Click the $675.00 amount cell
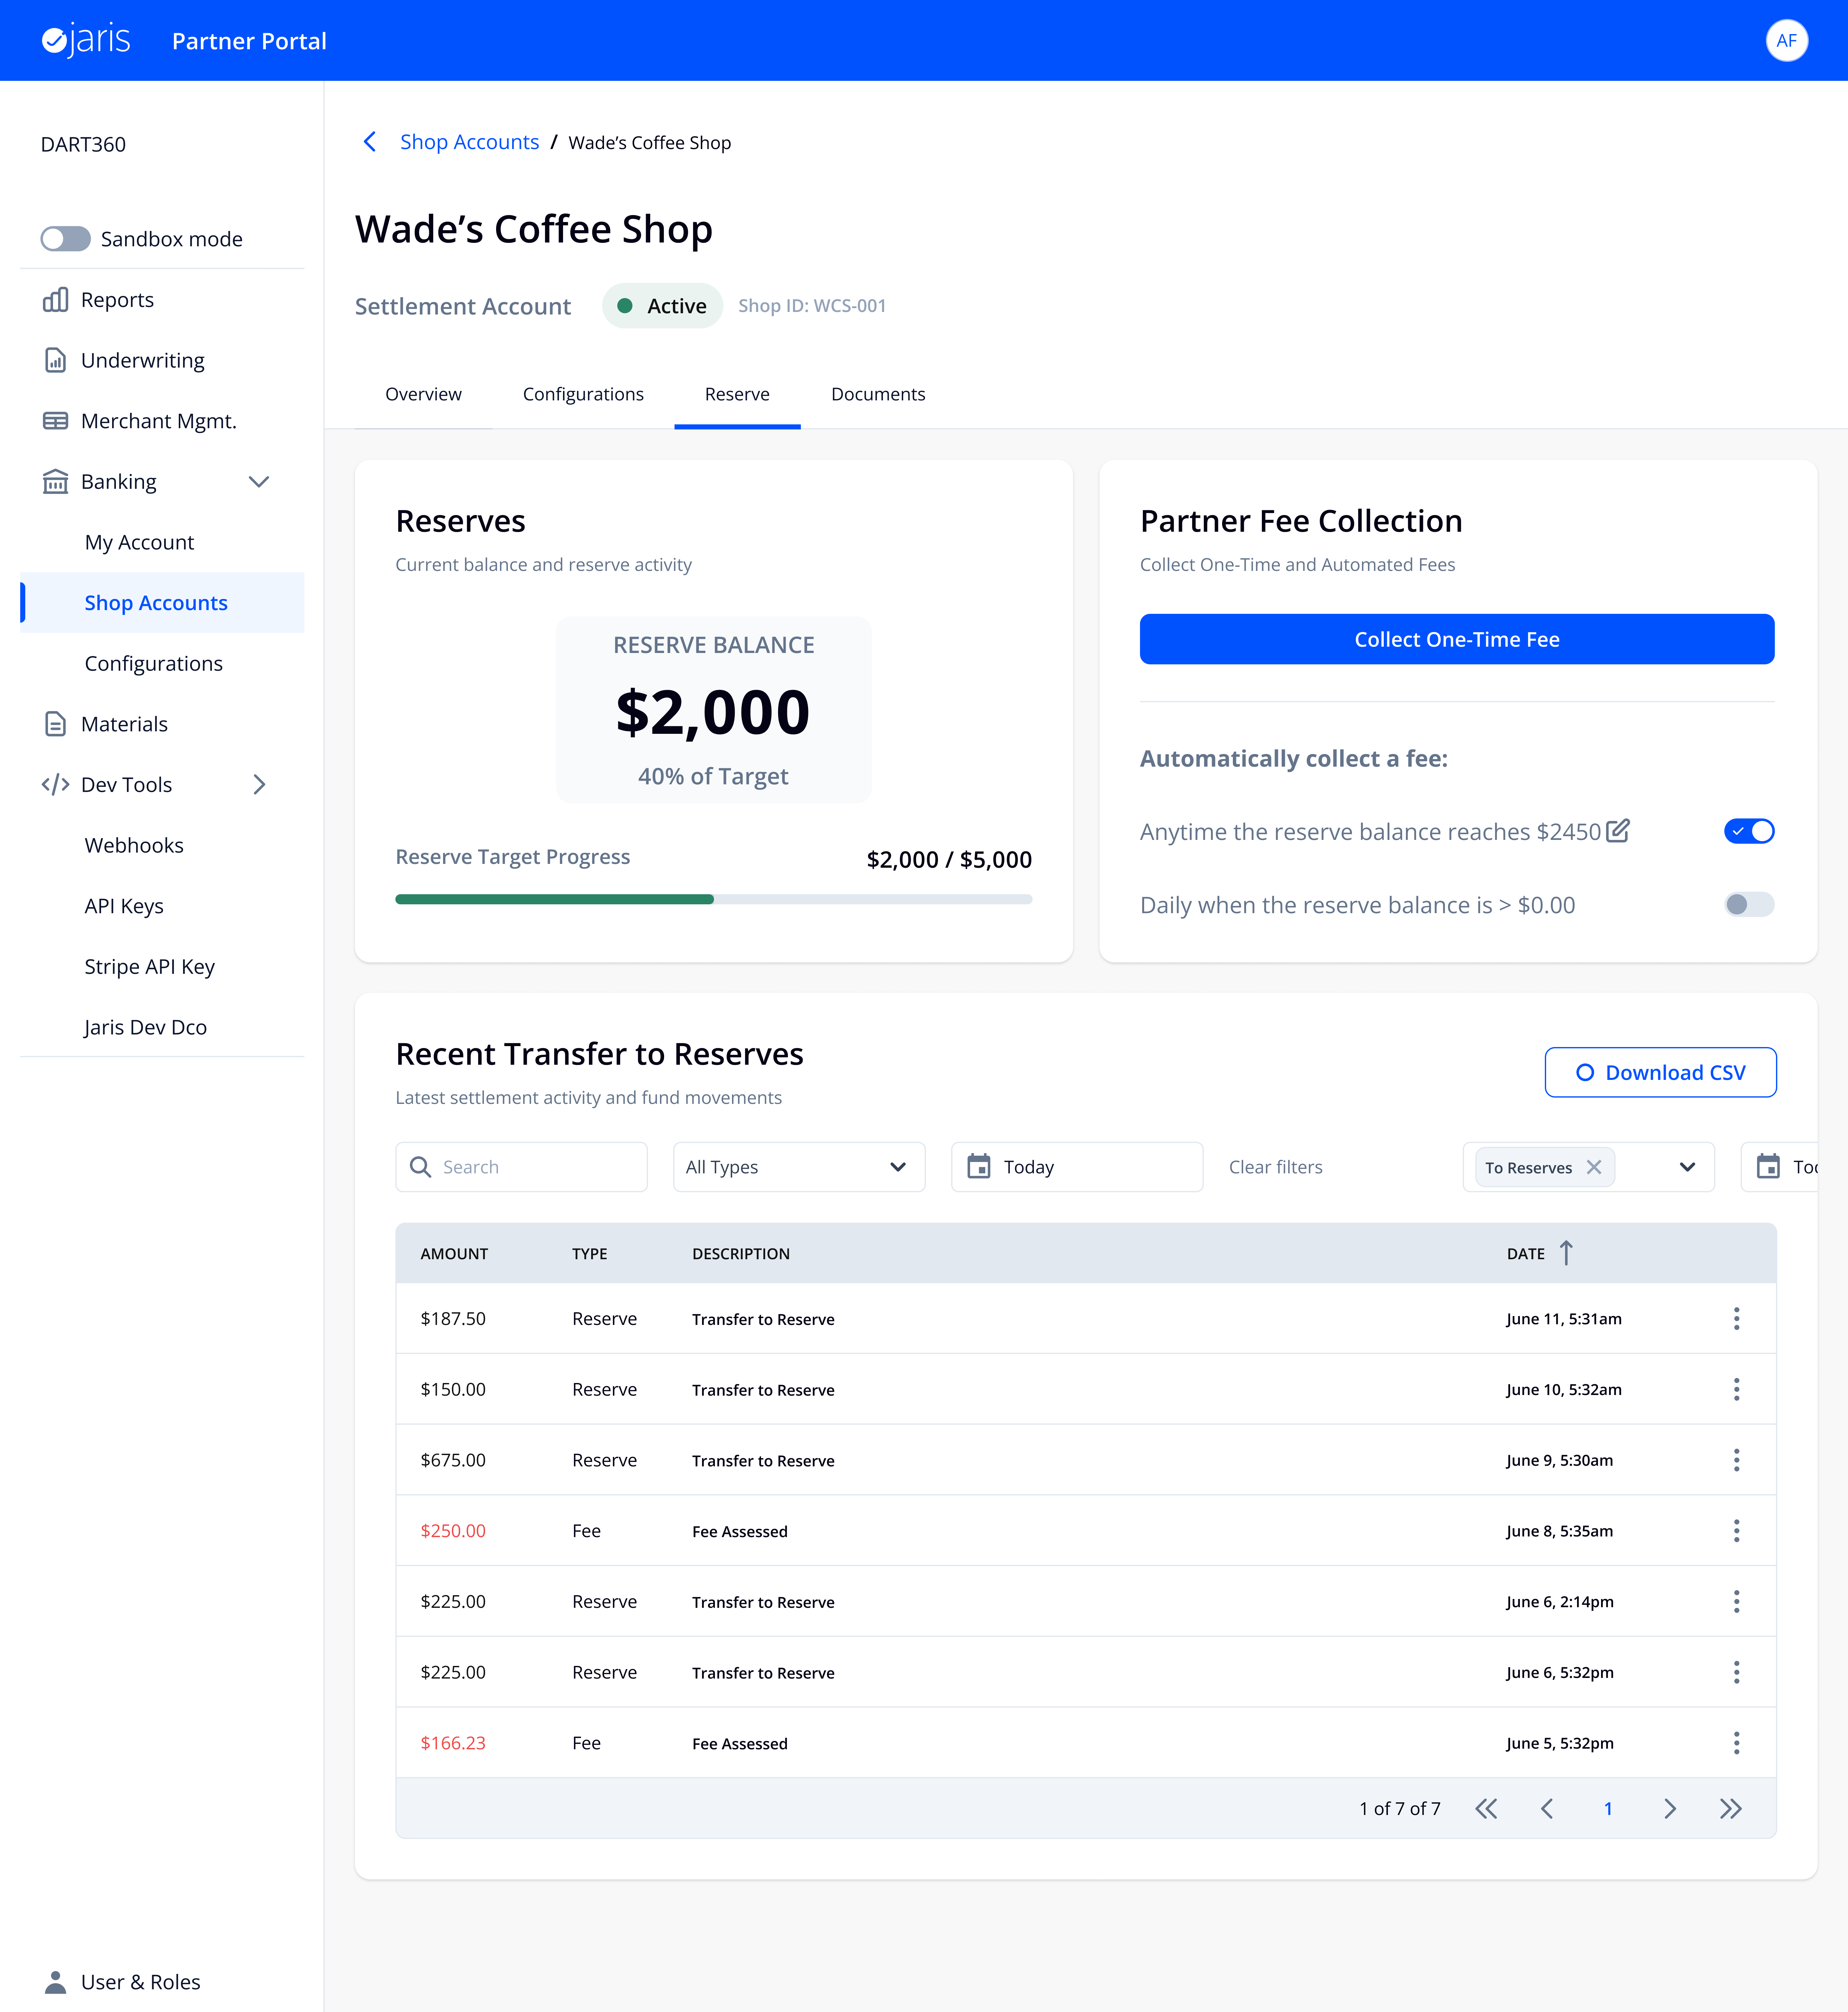The height and width of the screenshot is (2012, 1848). tap(453, 1460)
